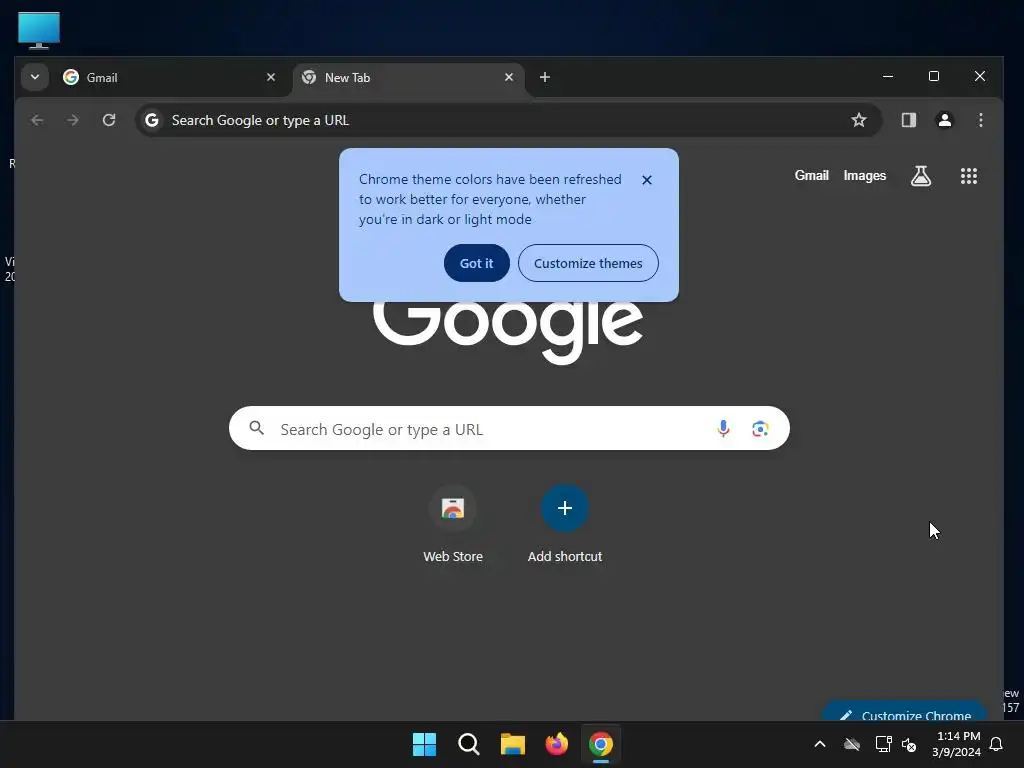
Task: Open the tab search dropdown arrow
Action: pyautogui.click(x=35, y=77)
